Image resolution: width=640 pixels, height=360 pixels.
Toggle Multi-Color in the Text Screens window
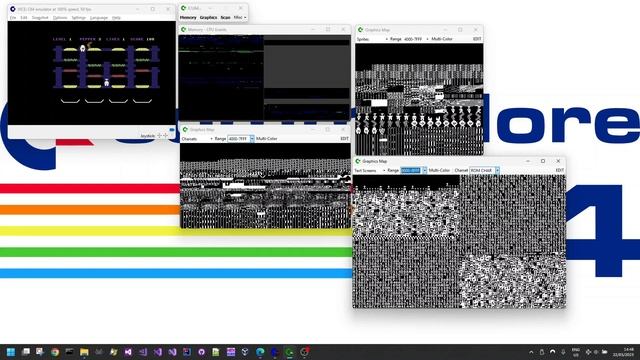[439, 171]
